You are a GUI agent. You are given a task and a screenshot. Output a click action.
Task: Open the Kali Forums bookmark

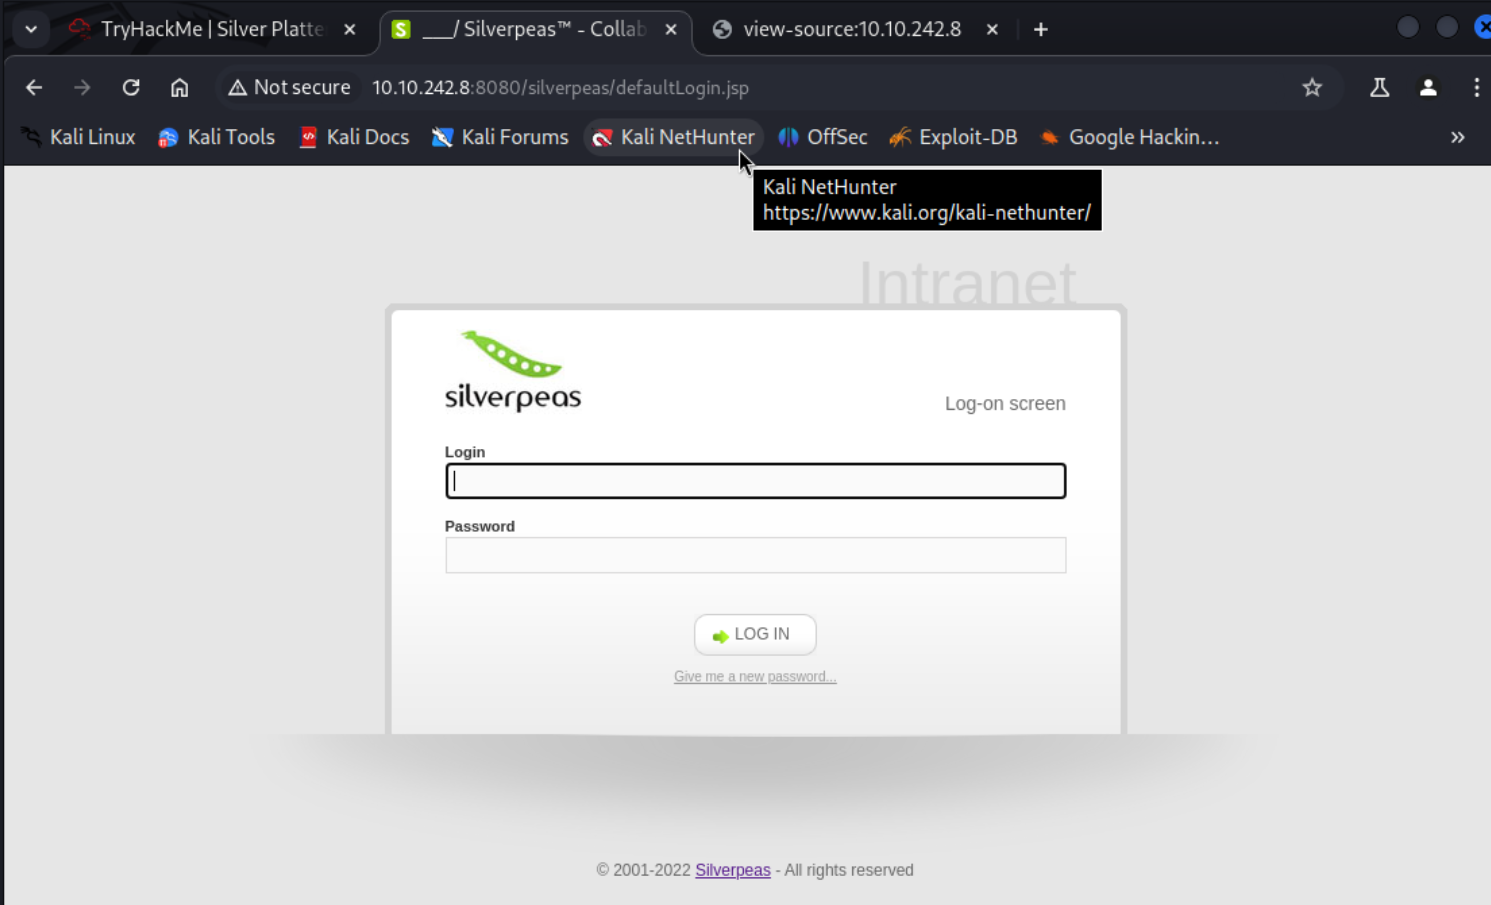coord(500,137)
